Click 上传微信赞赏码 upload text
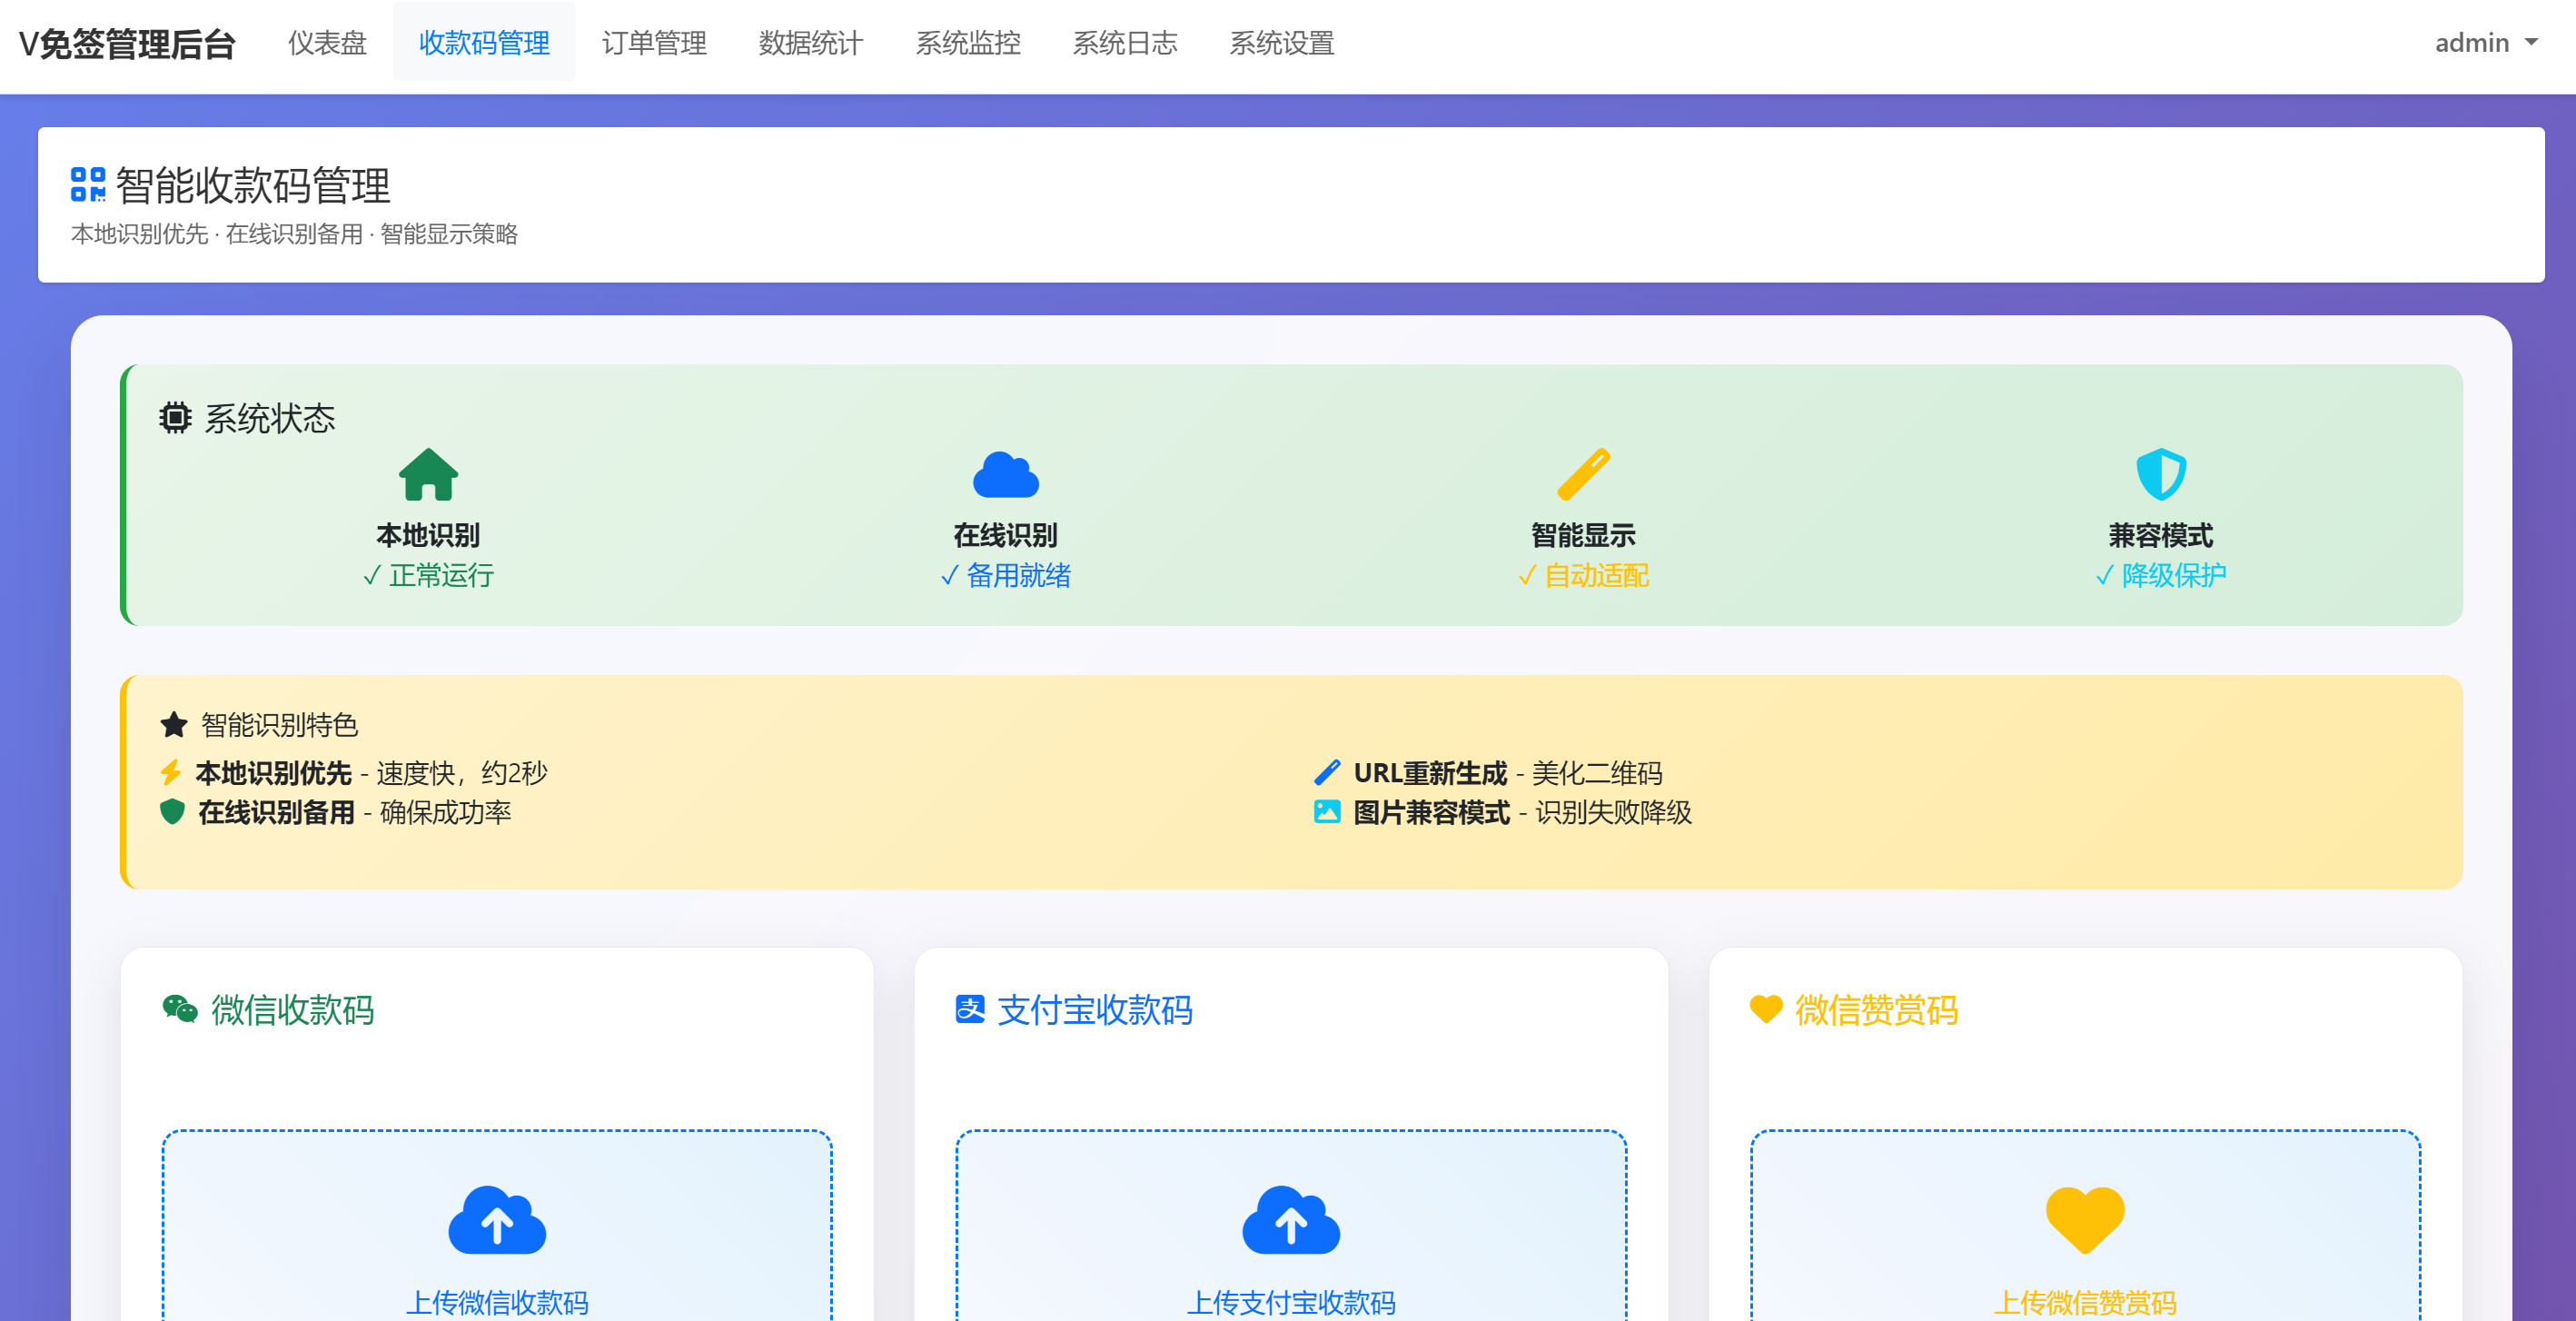 2085,1302
